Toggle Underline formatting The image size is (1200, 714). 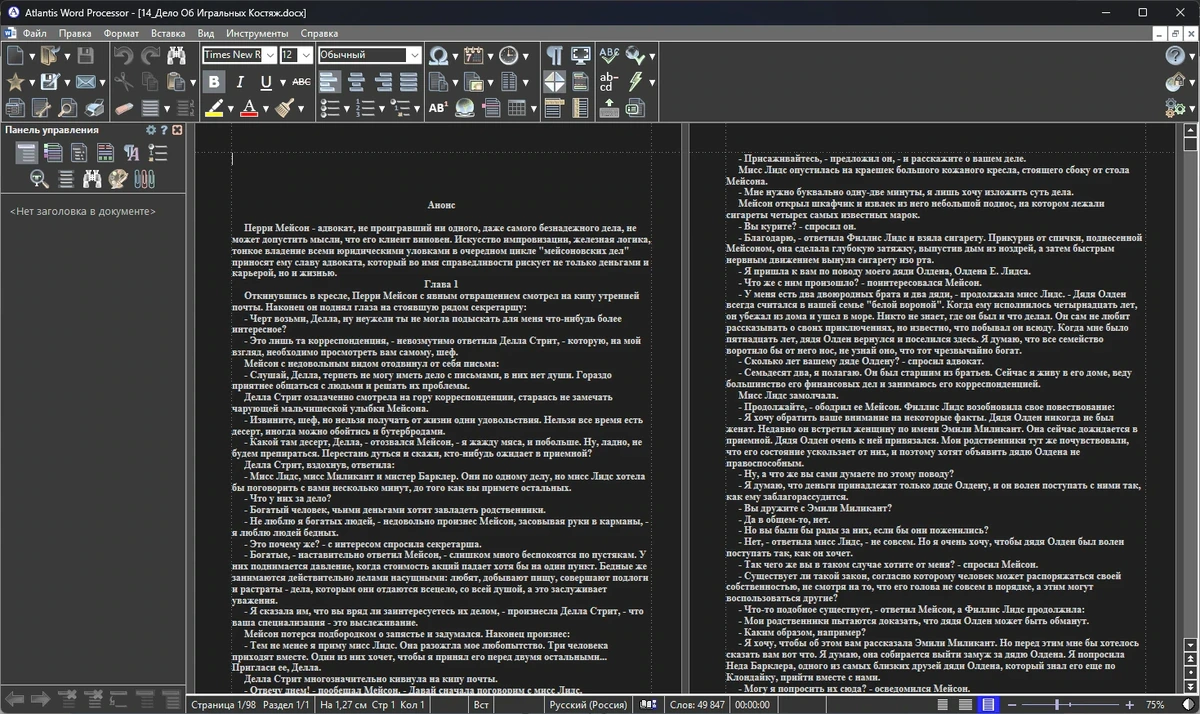(266, 82)
